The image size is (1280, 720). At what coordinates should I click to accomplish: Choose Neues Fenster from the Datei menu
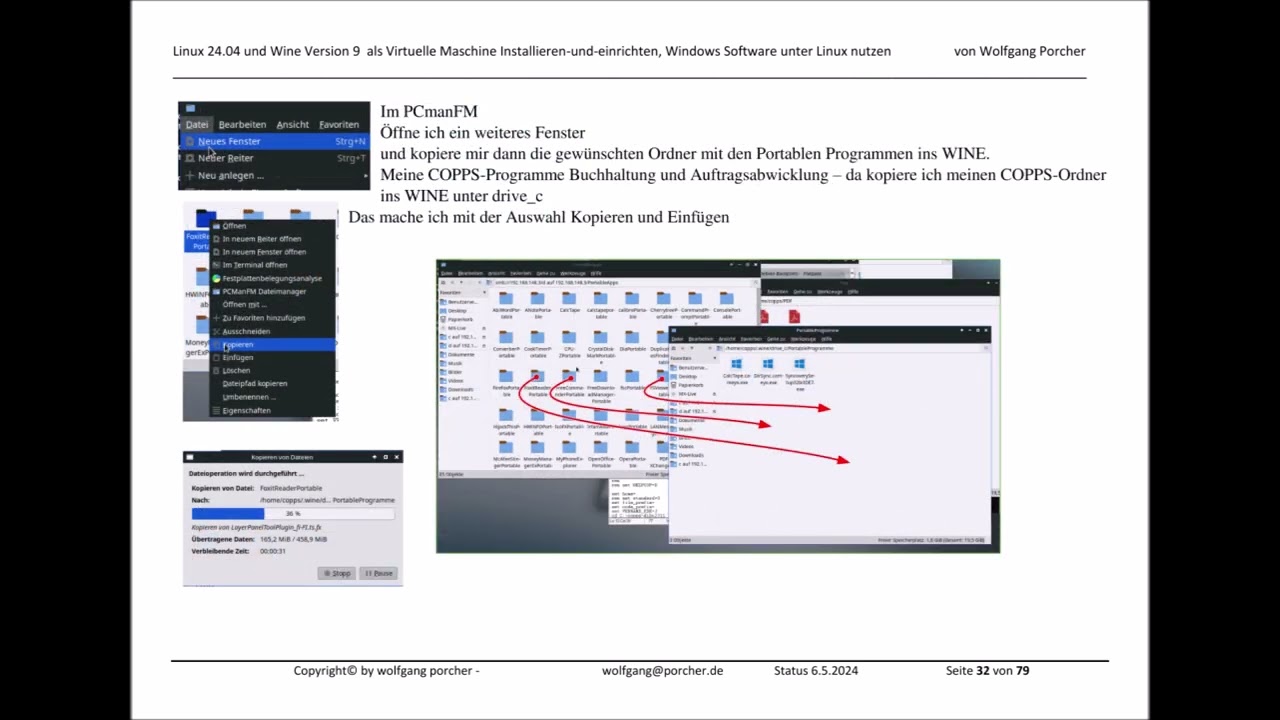click(x=274, y=141)
